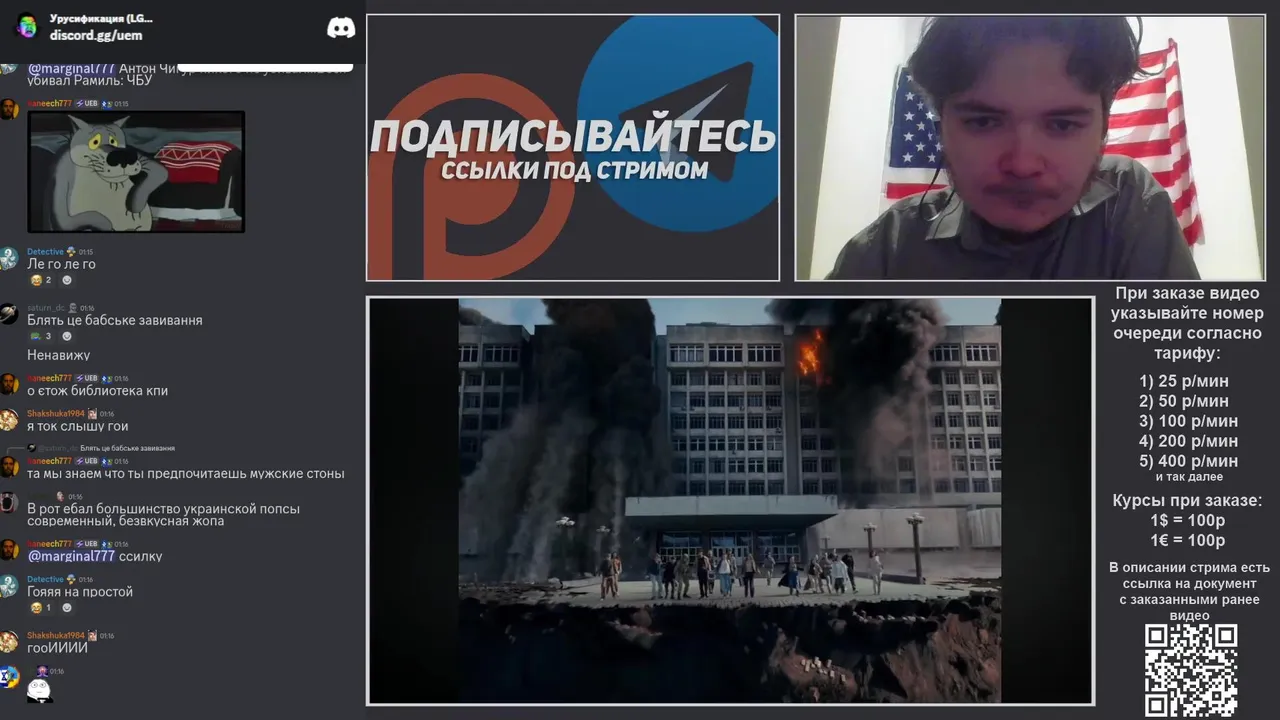The width and height of the screenshot is (1280, 720).
Task: Click the @marginal777 mention before "ссилку"
Action: [x=71, y=556]
